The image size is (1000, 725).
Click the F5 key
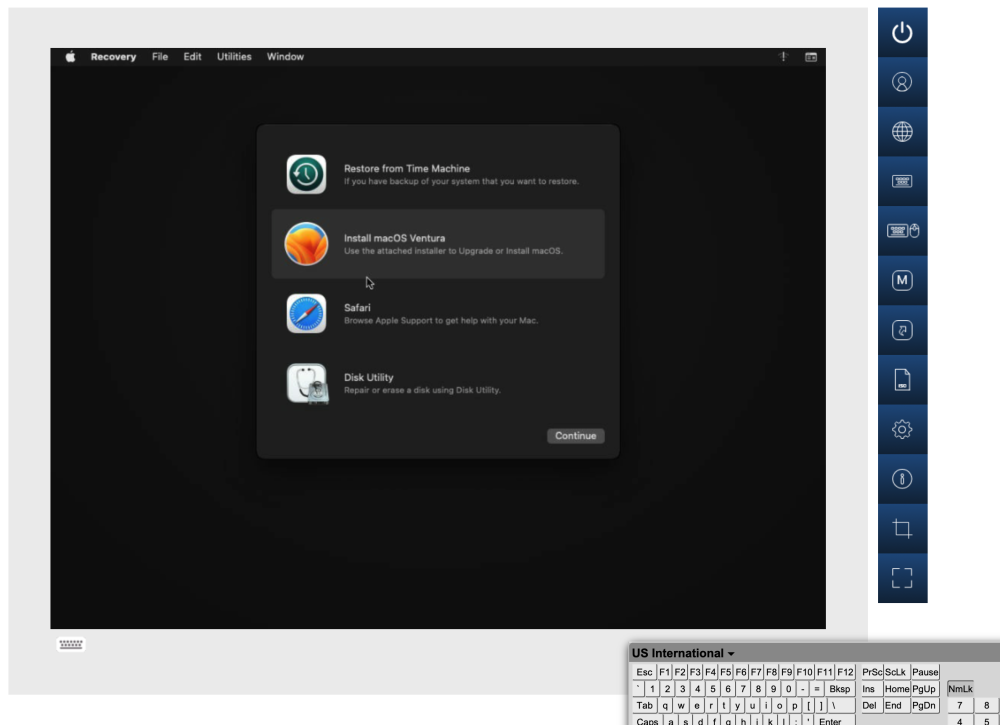coord(726,672)
